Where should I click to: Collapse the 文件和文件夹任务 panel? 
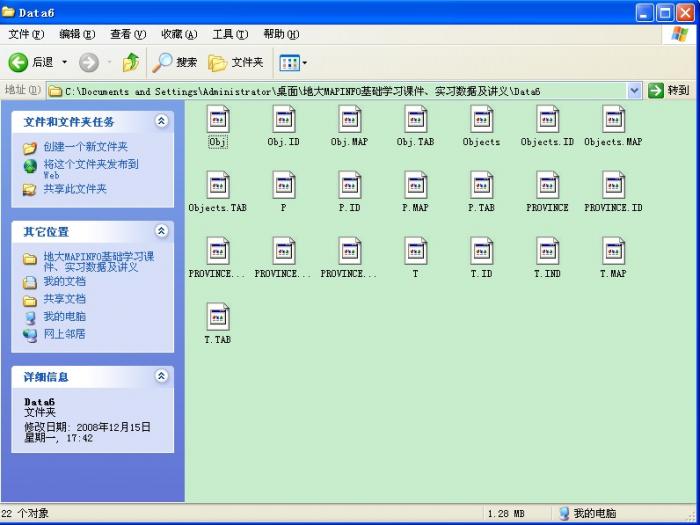tap(161, 121)
